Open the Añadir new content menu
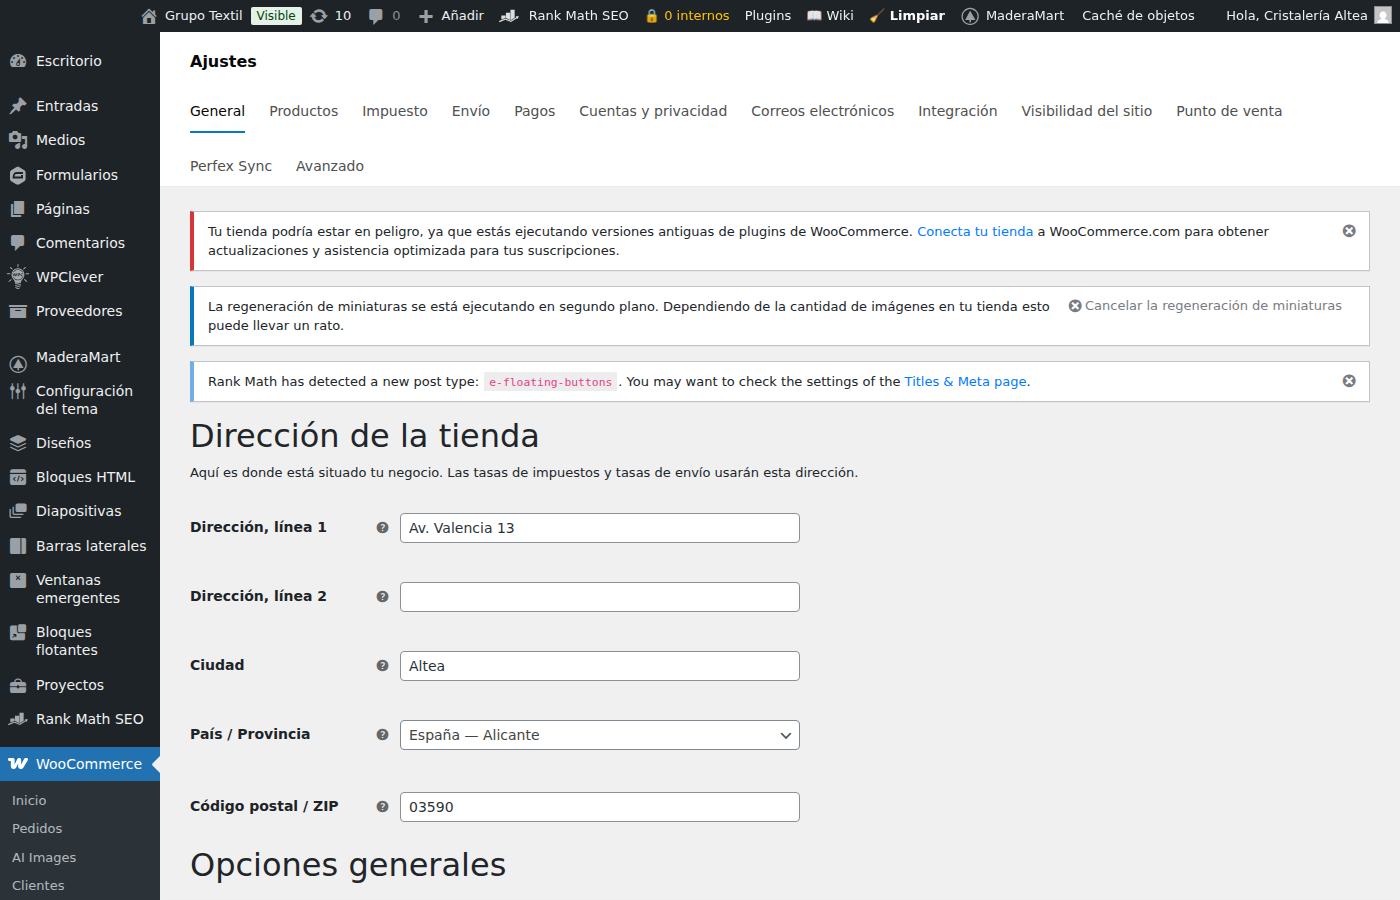Image resolution: width=1400 pixels, height=900 pixels. pyautogui.click(x=451, y=16)
